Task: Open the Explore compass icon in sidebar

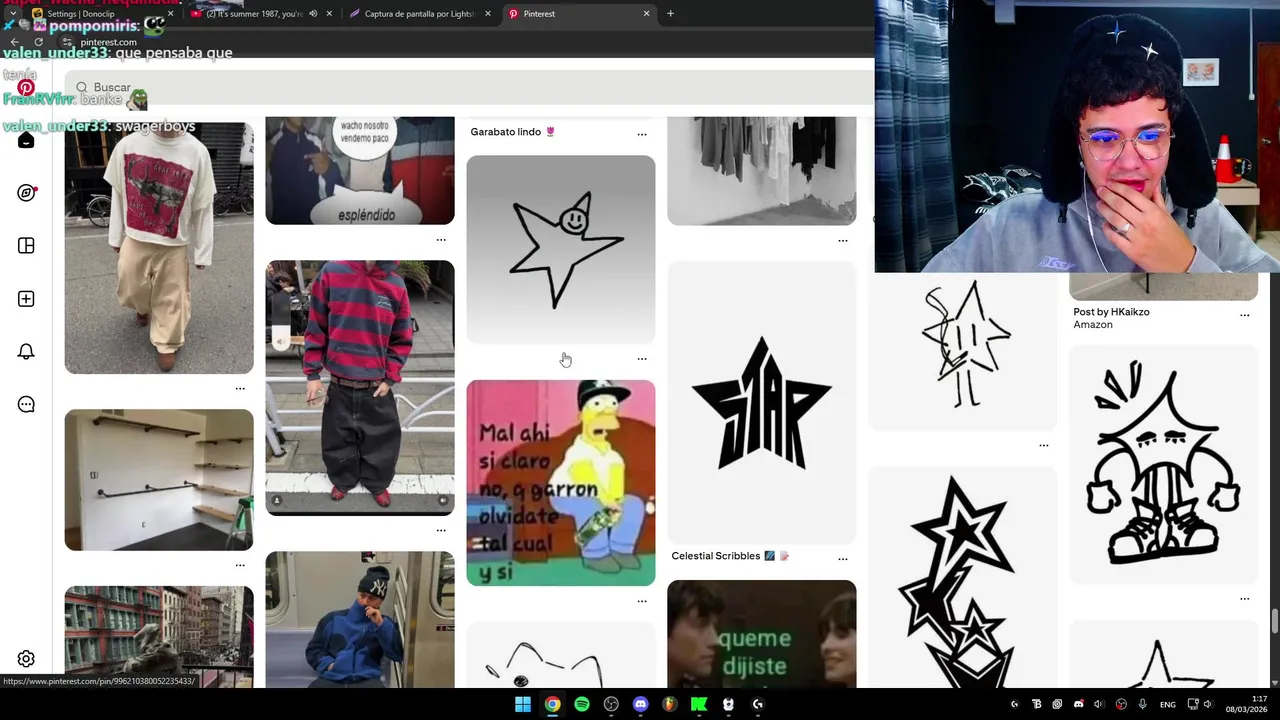Action: click(x=26, y=193)
